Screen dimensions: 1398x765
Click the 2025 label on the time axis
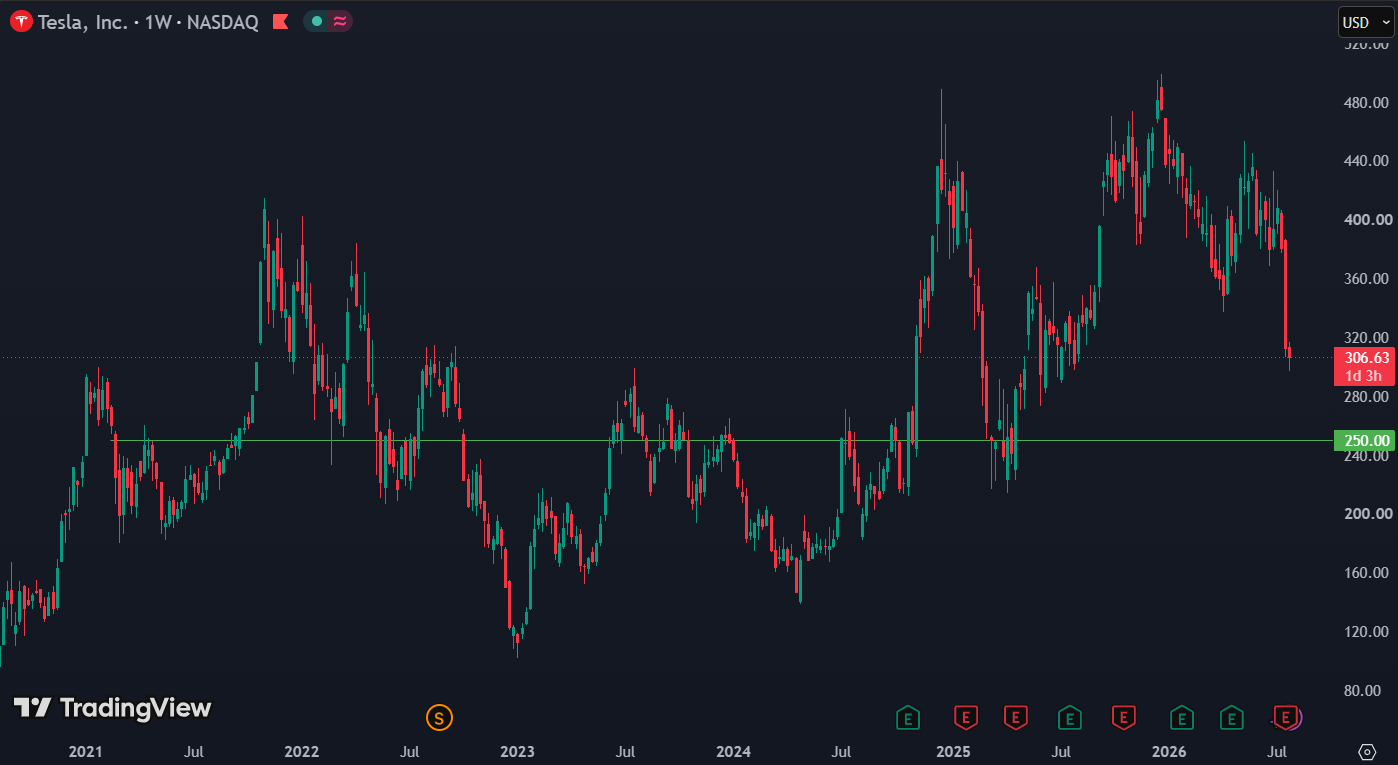click(x=953, y=752)
